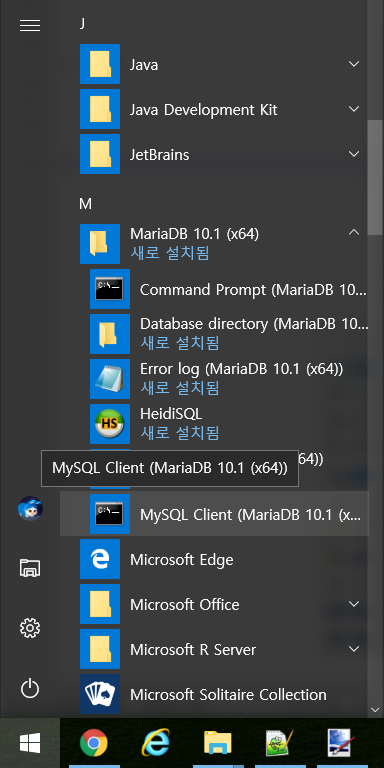Expand the Java folder chevron
This screenshot has height=768, width=384.
coord(354,64)
